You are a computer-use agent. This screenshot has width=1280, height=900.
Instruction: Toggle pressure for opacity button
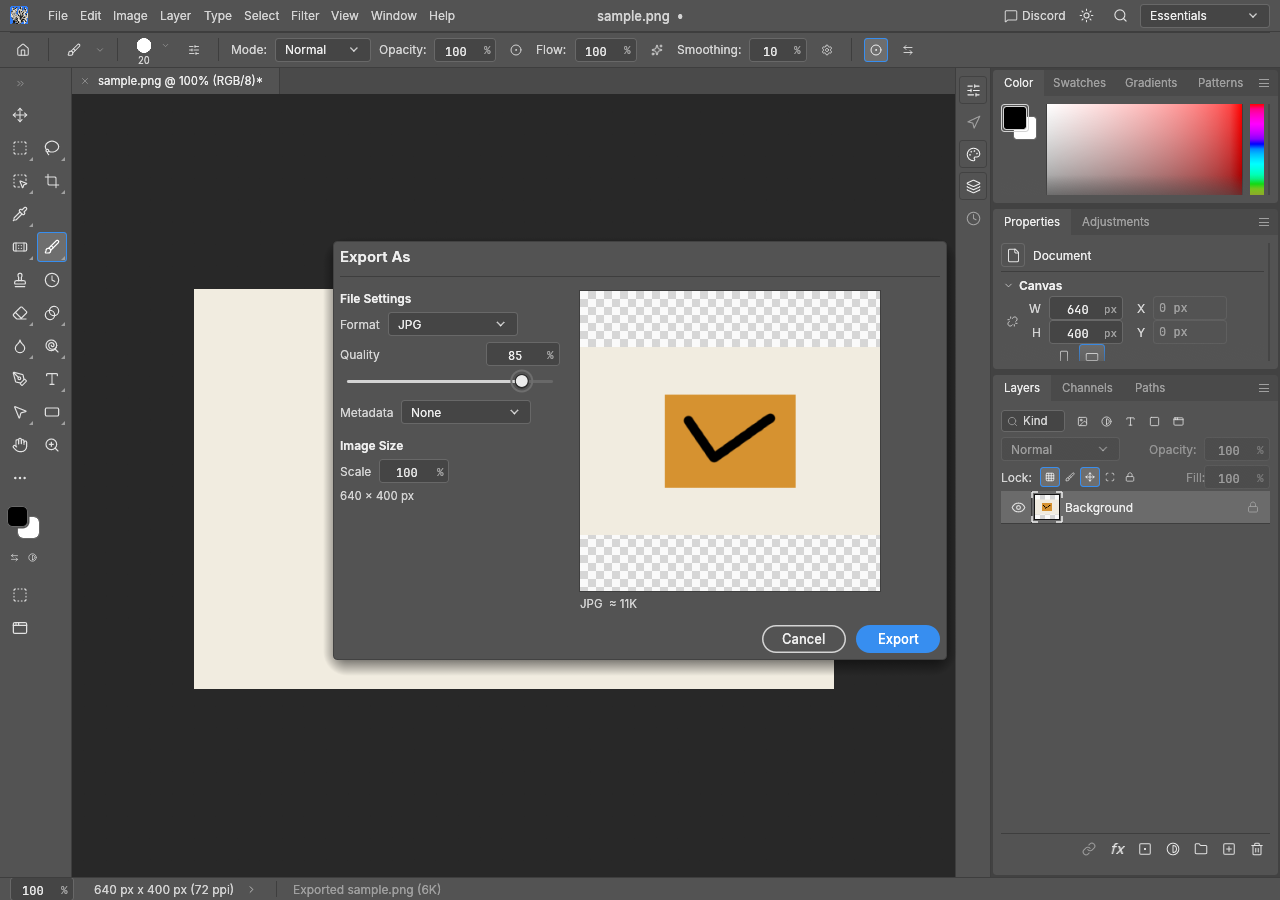pos(516,50)
